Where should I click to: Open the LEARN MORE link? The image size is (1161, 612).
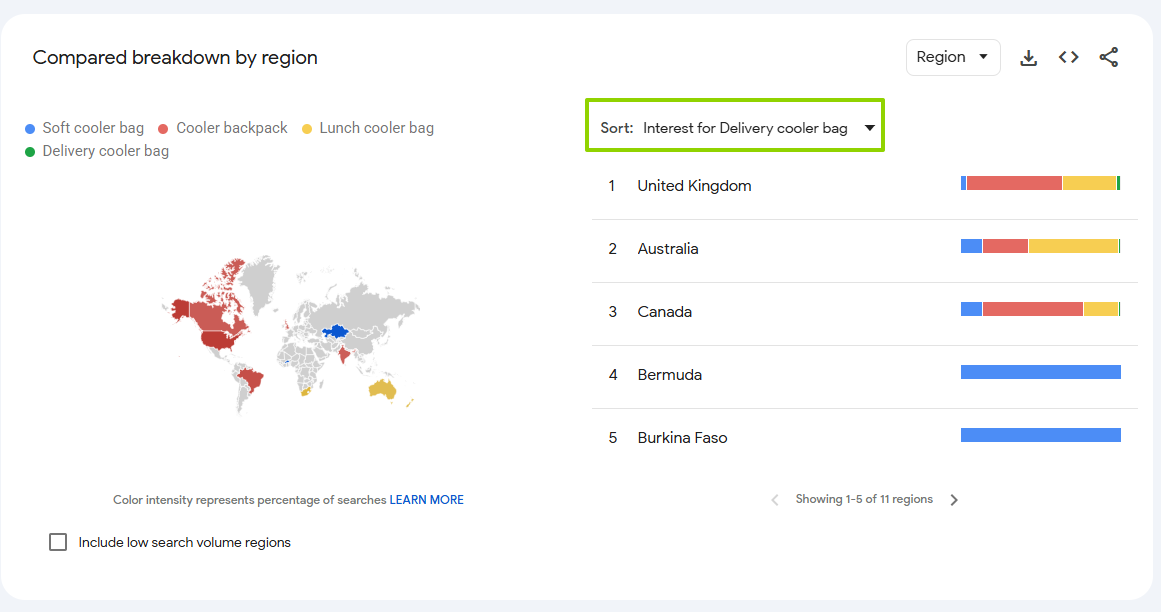[x=426, y=500]
